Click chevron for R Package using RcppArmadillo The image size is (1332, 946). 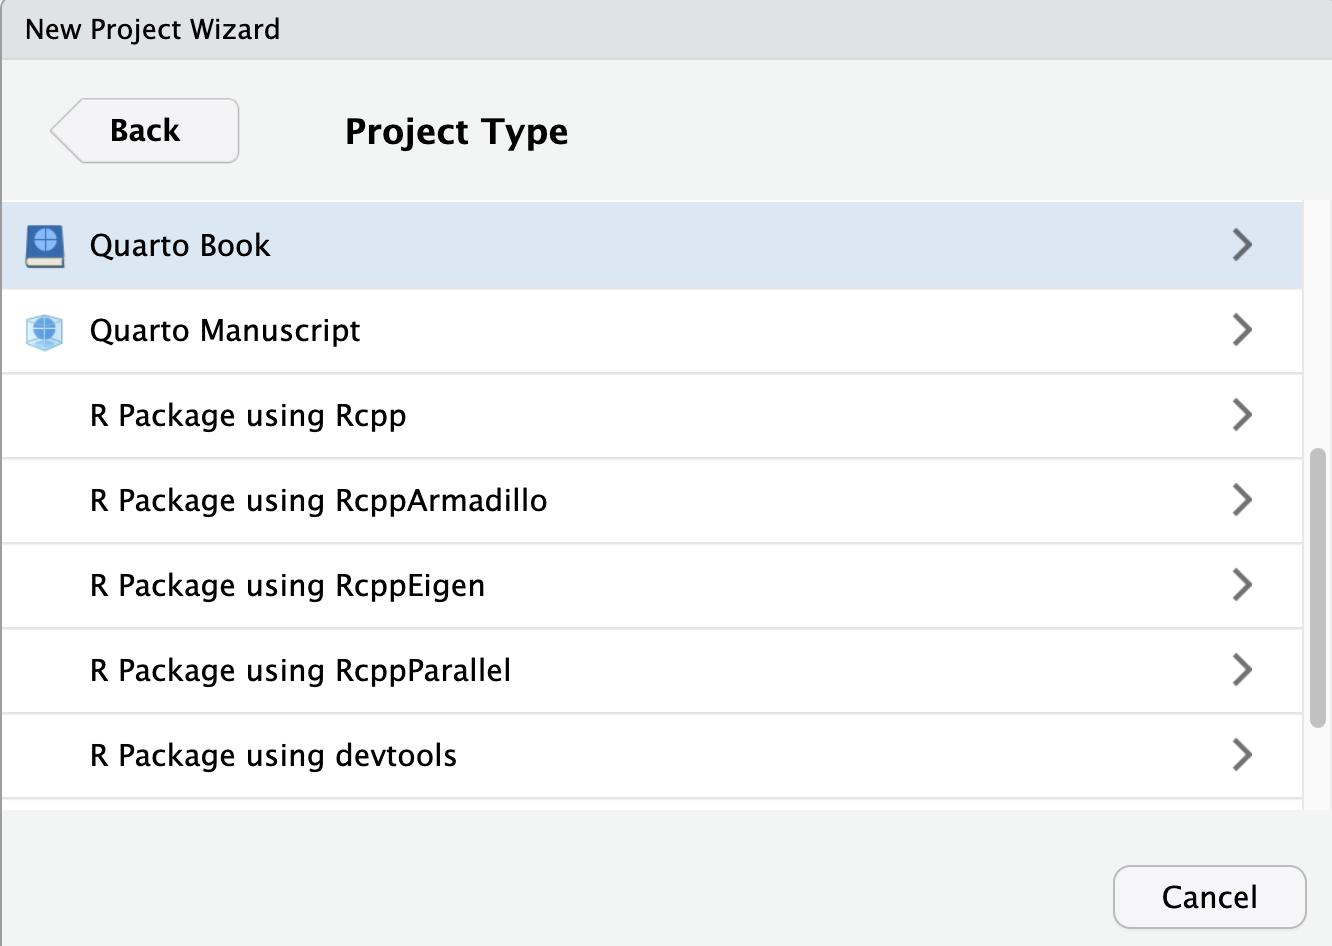[1242, 500]
